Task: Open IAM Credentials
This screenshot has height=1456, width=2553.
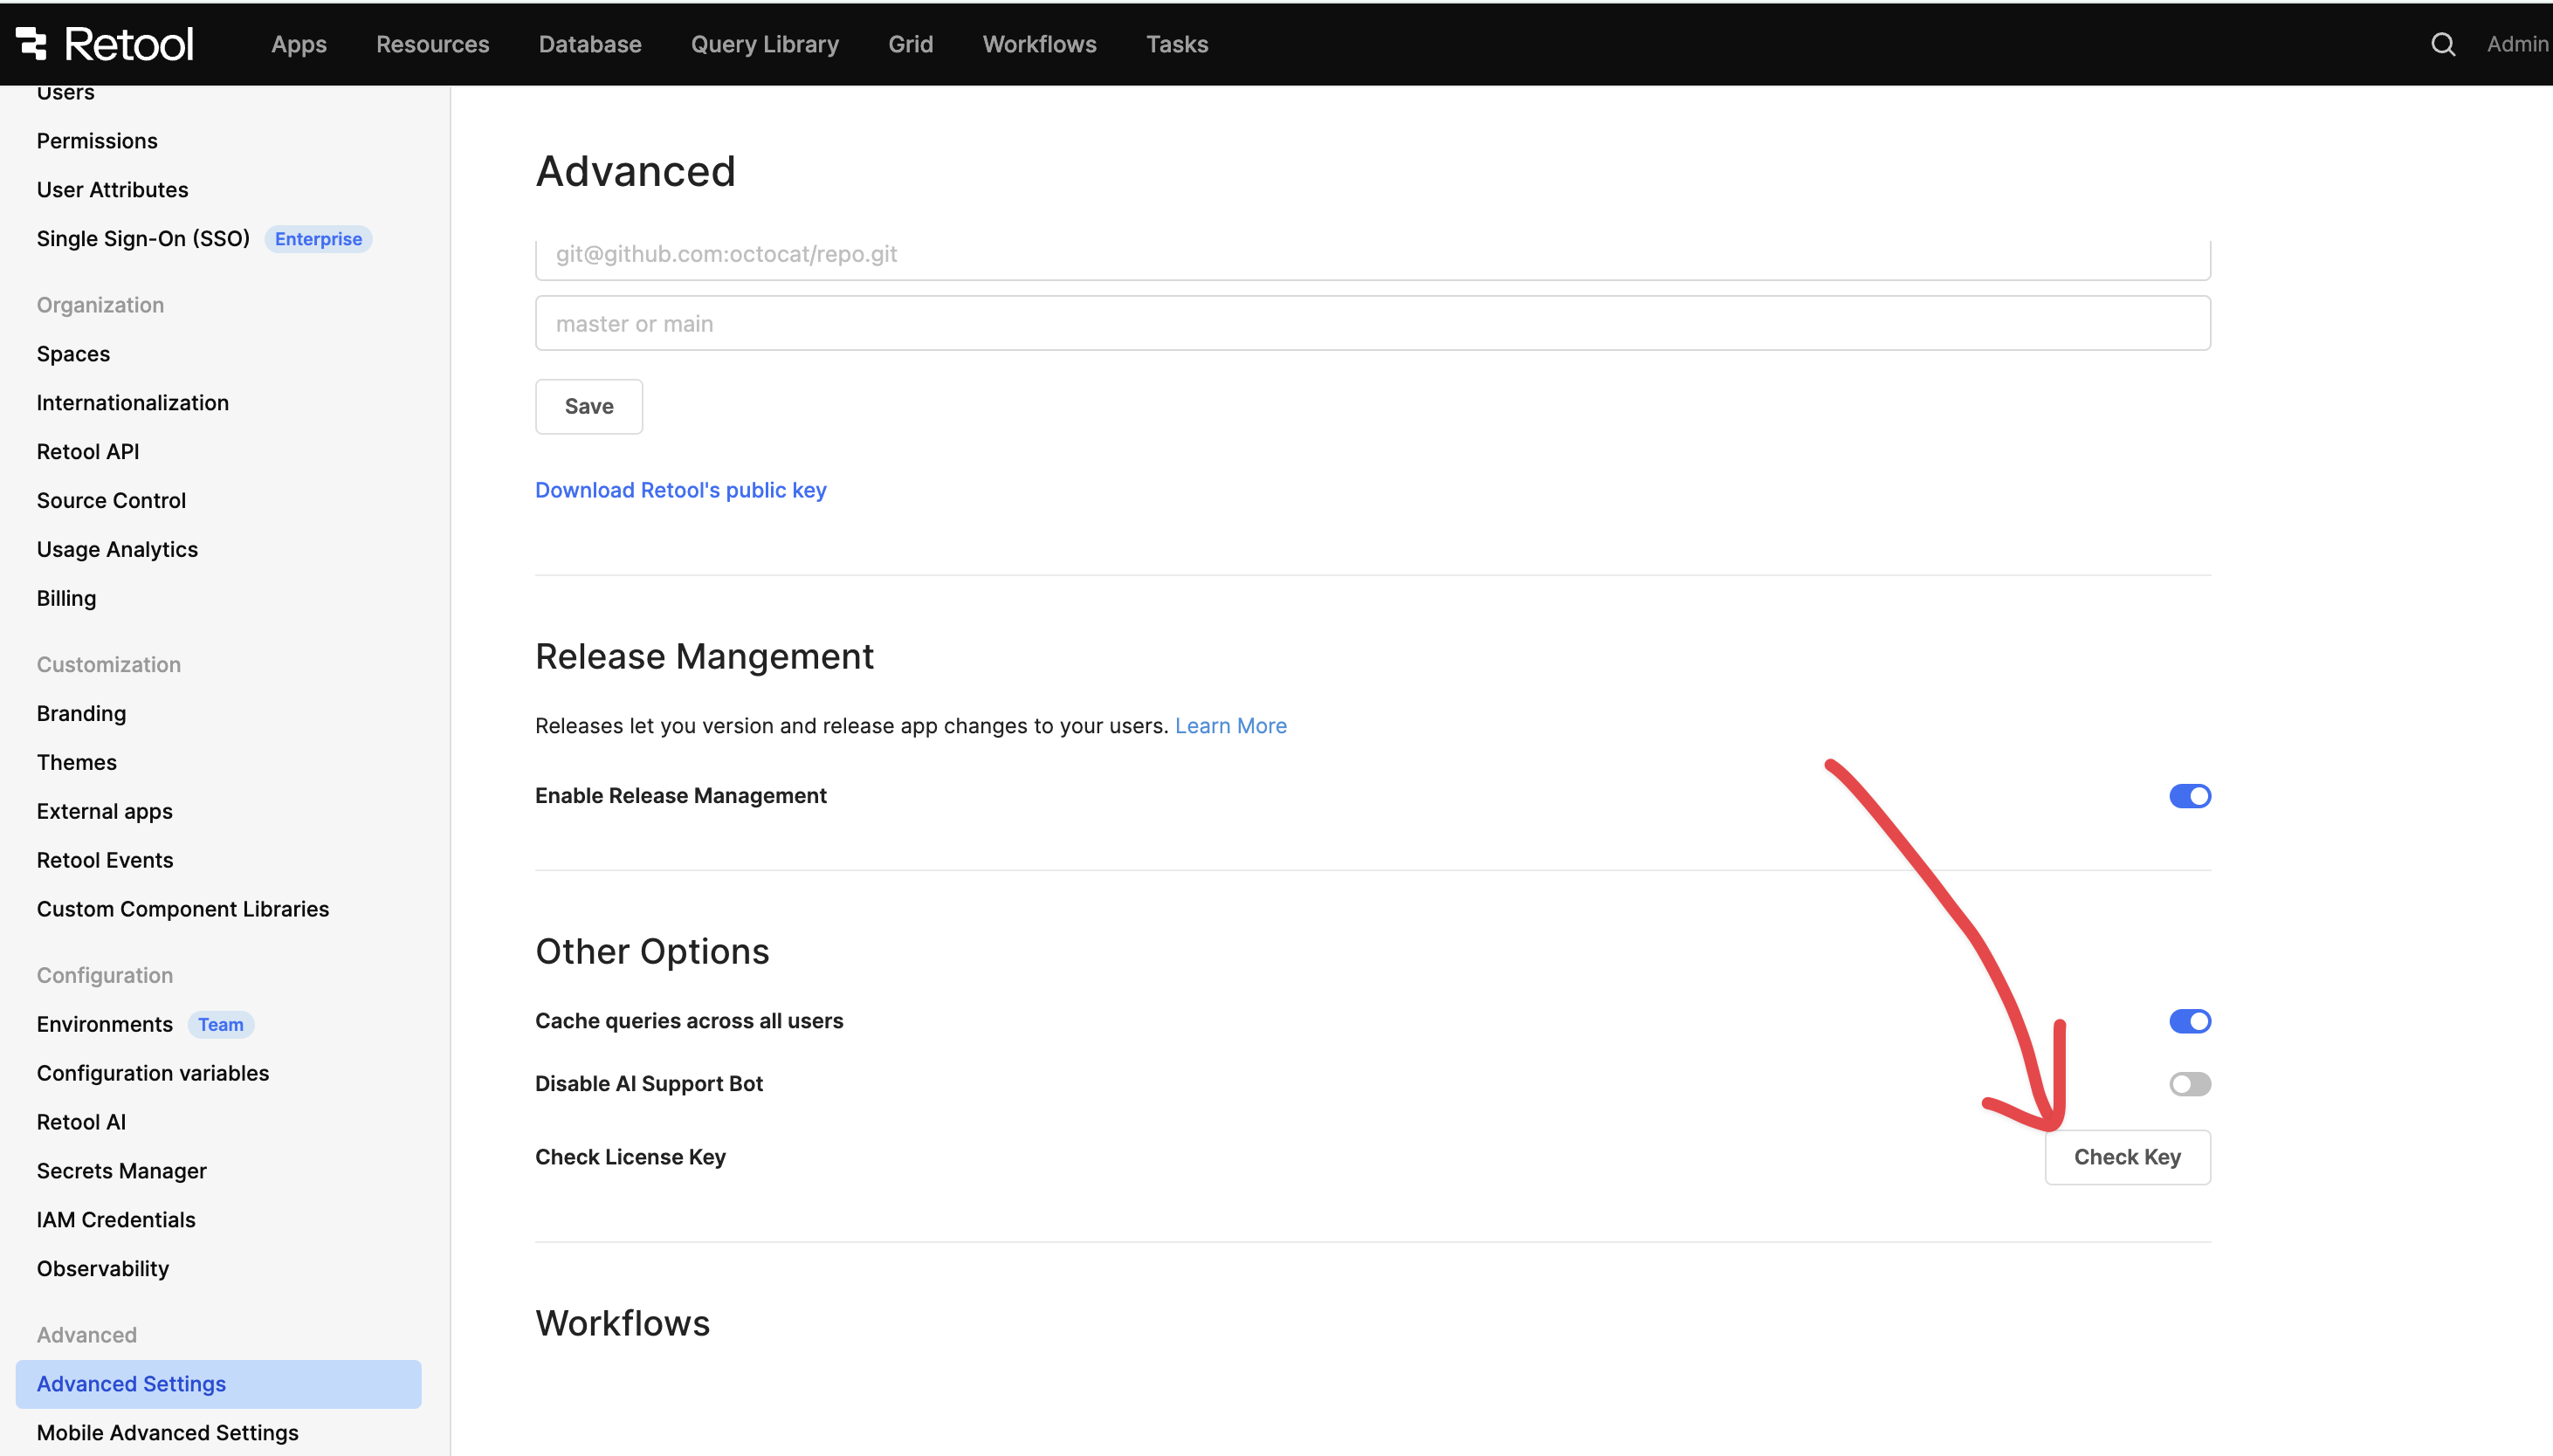Action: (116, 1221)
